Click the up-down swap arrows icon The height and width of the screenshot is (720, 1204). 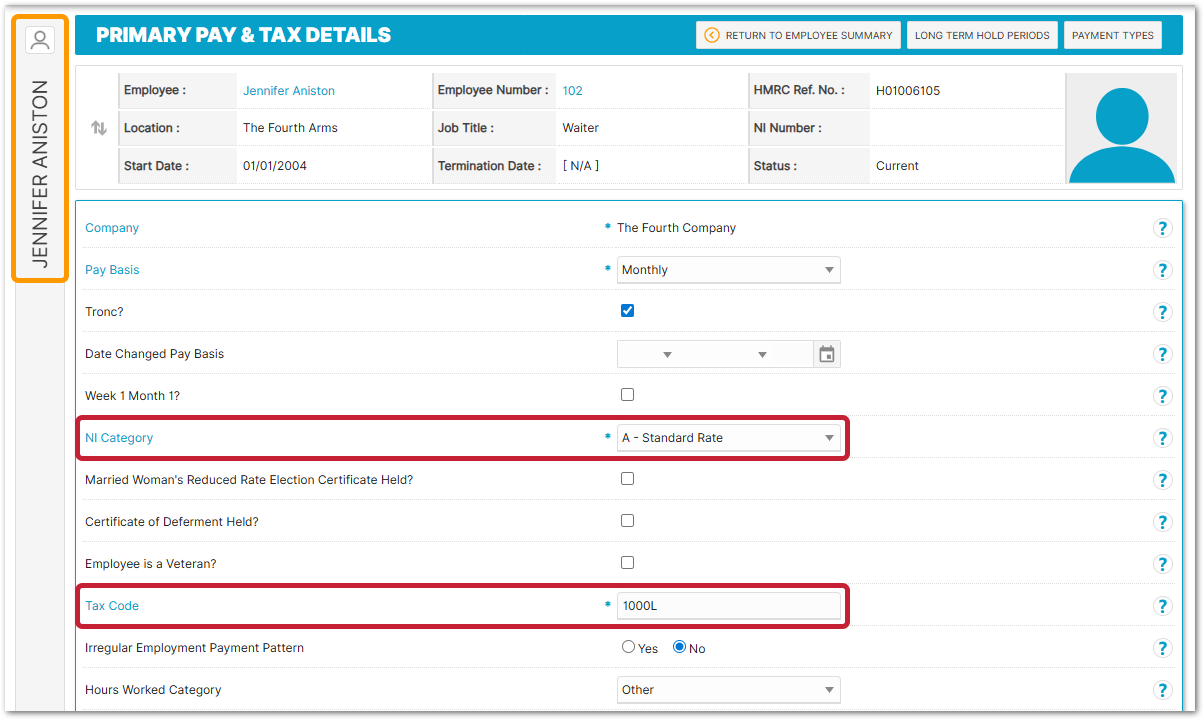click(98, 128)
